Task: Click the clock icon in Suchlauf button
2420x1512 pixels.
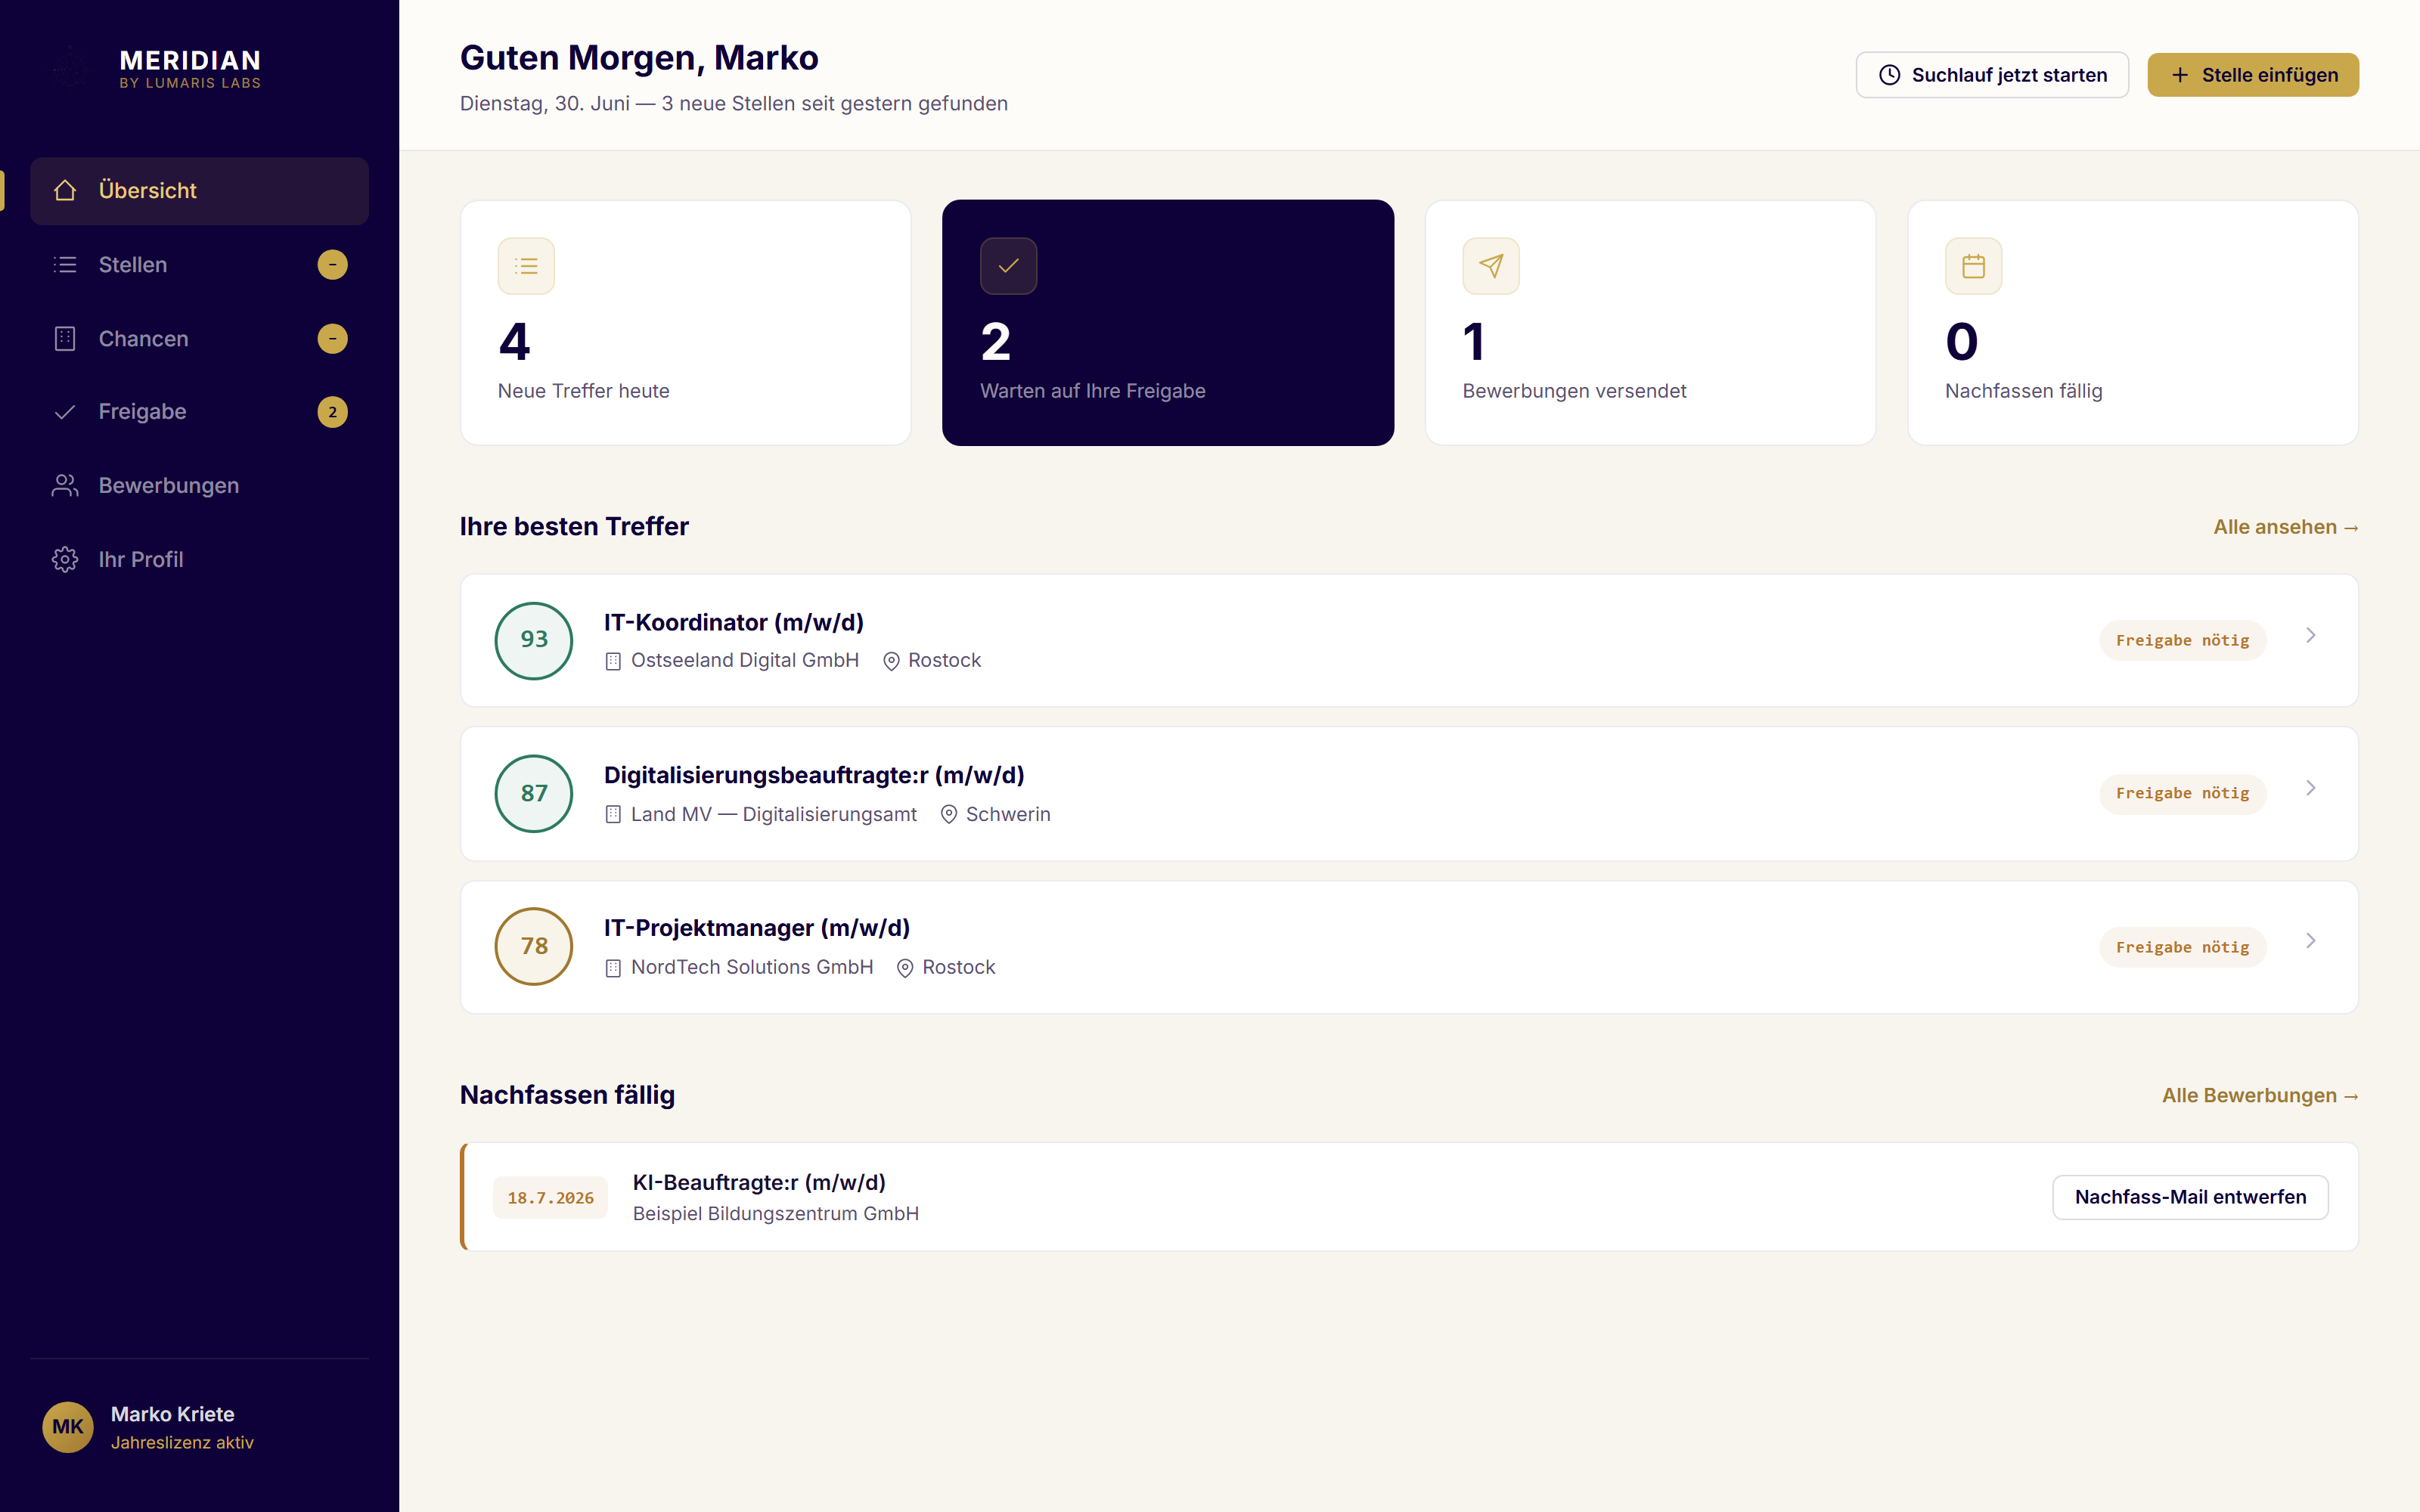Action: [x=1889, y=75]
